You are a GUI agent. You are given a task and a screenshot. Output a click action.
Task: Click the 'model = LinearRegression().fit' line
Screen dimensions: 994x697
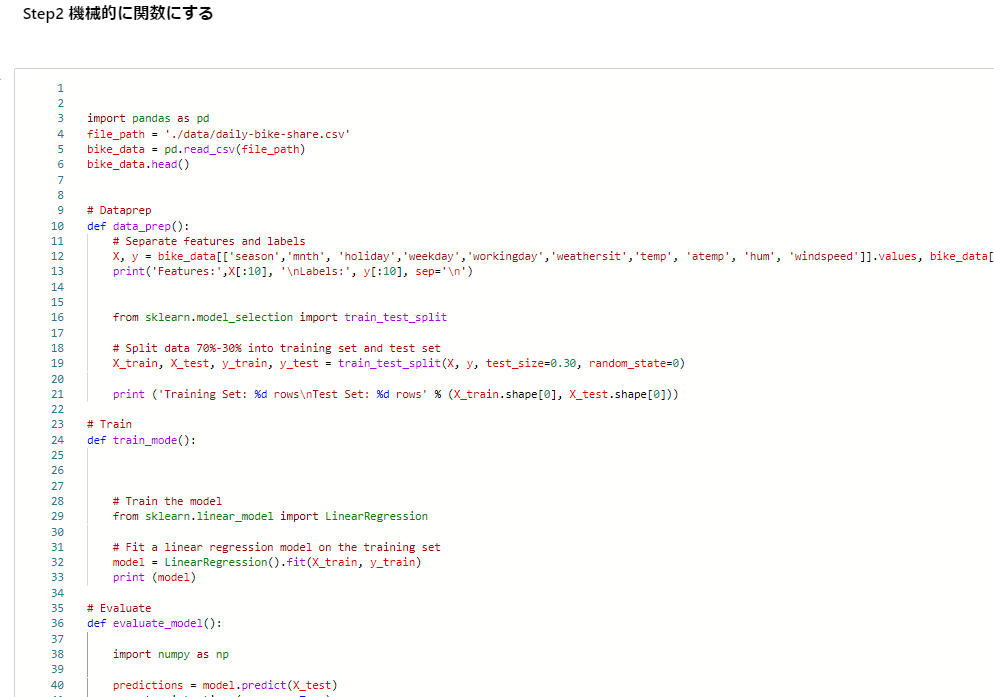tap(267, 562)
